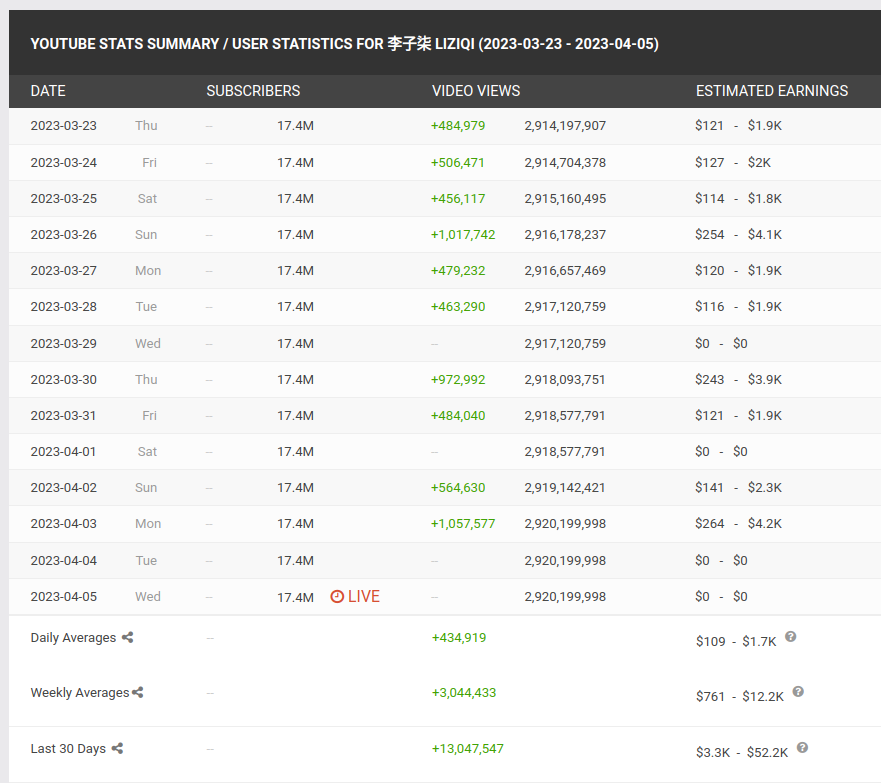881x783 pixels.
Task: Click earnings value $254 - $4.1K
Action: click(x=738, y=235)
